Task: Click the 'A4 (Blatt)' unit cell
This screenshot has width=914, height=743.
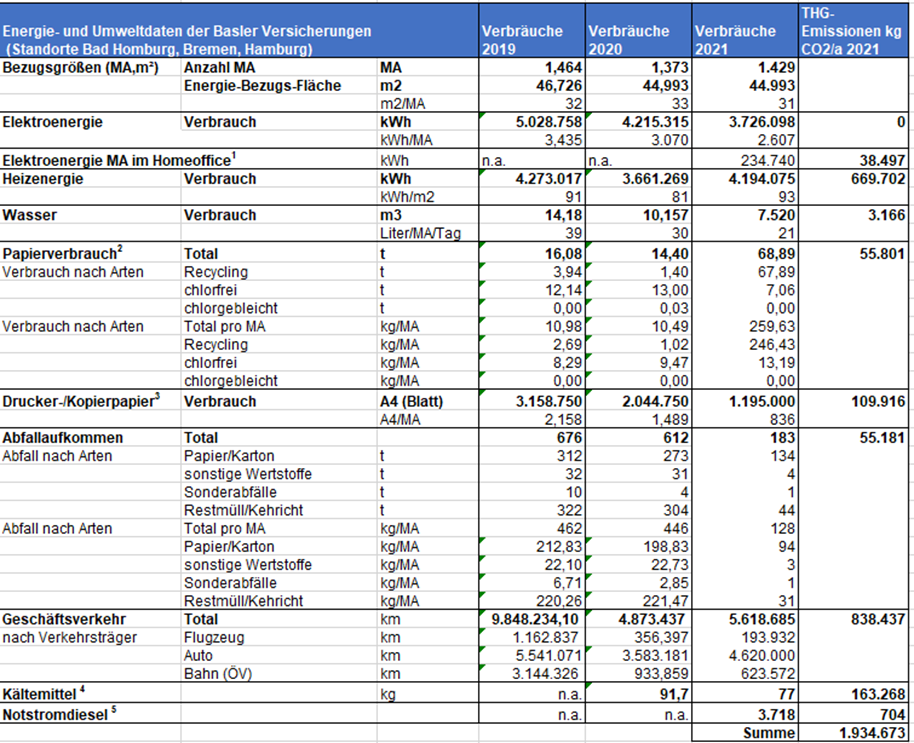Action: click(412, 402)
